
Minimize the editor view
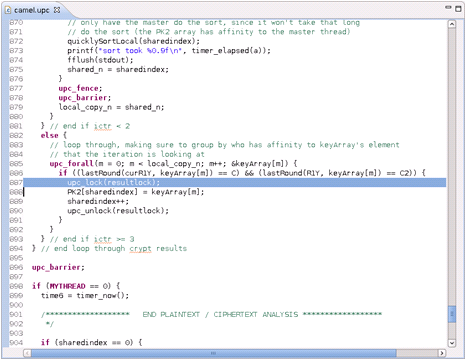click(x=448, y=7)
